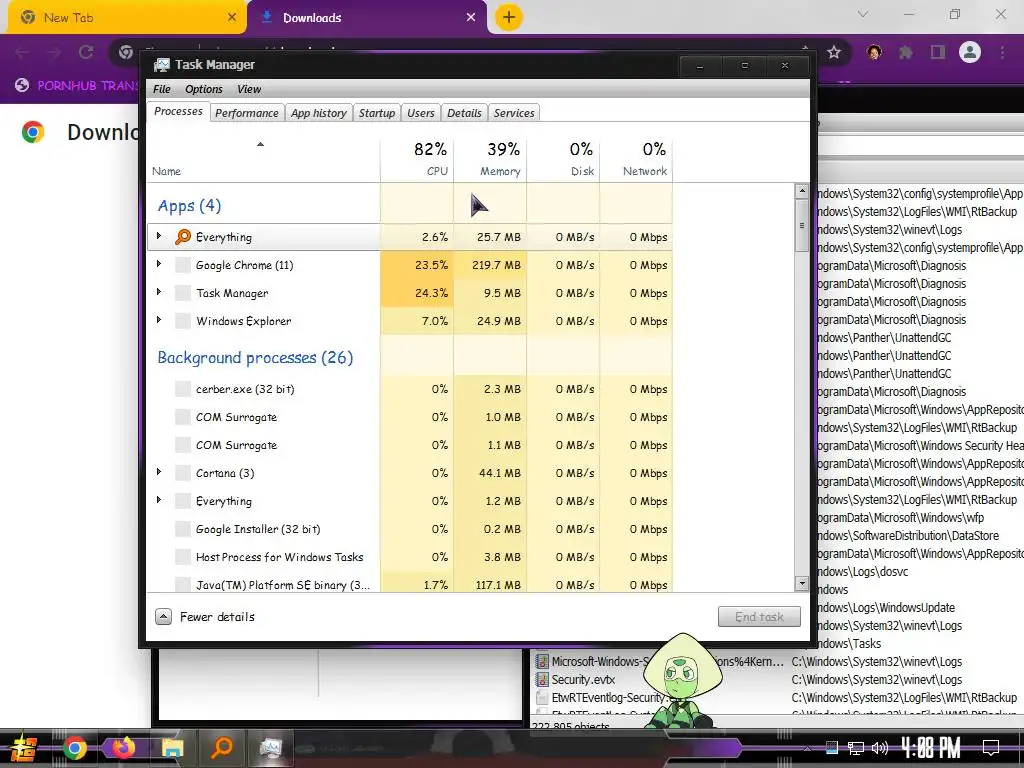Click the Google Chrome process icon
The height and width of the screenshot is (768, 1024).
tap(183, 265)
